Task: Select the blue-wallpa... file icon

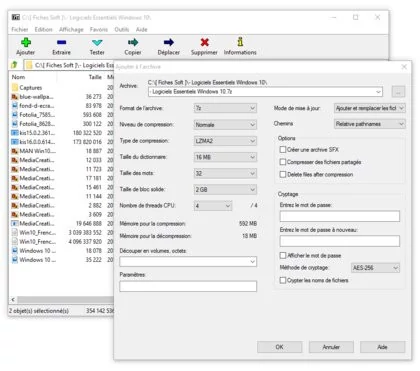Action: (x=15, y=97)
